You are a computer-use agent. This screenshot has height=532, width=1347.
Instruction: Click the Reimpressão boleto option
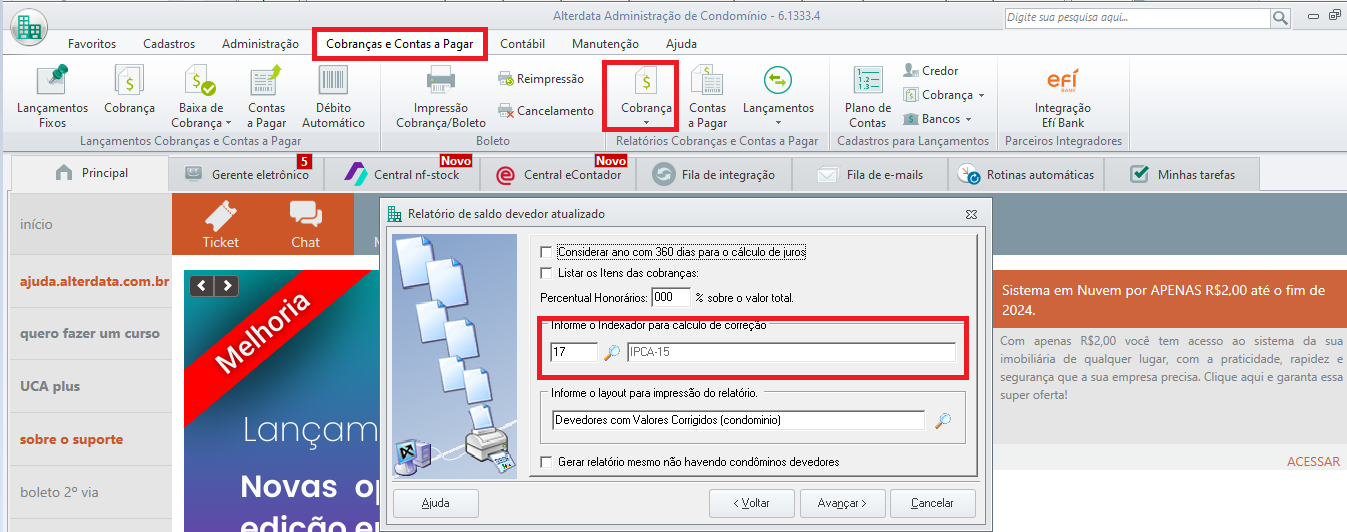click(541, 79)
